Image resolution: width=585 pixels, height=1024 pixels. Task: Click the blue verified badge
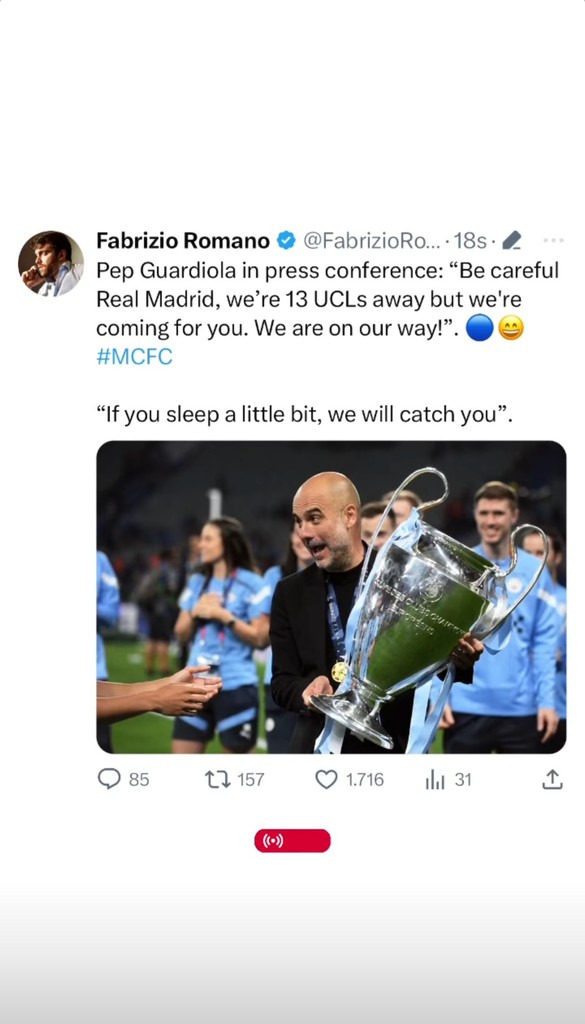coord(286,241)
